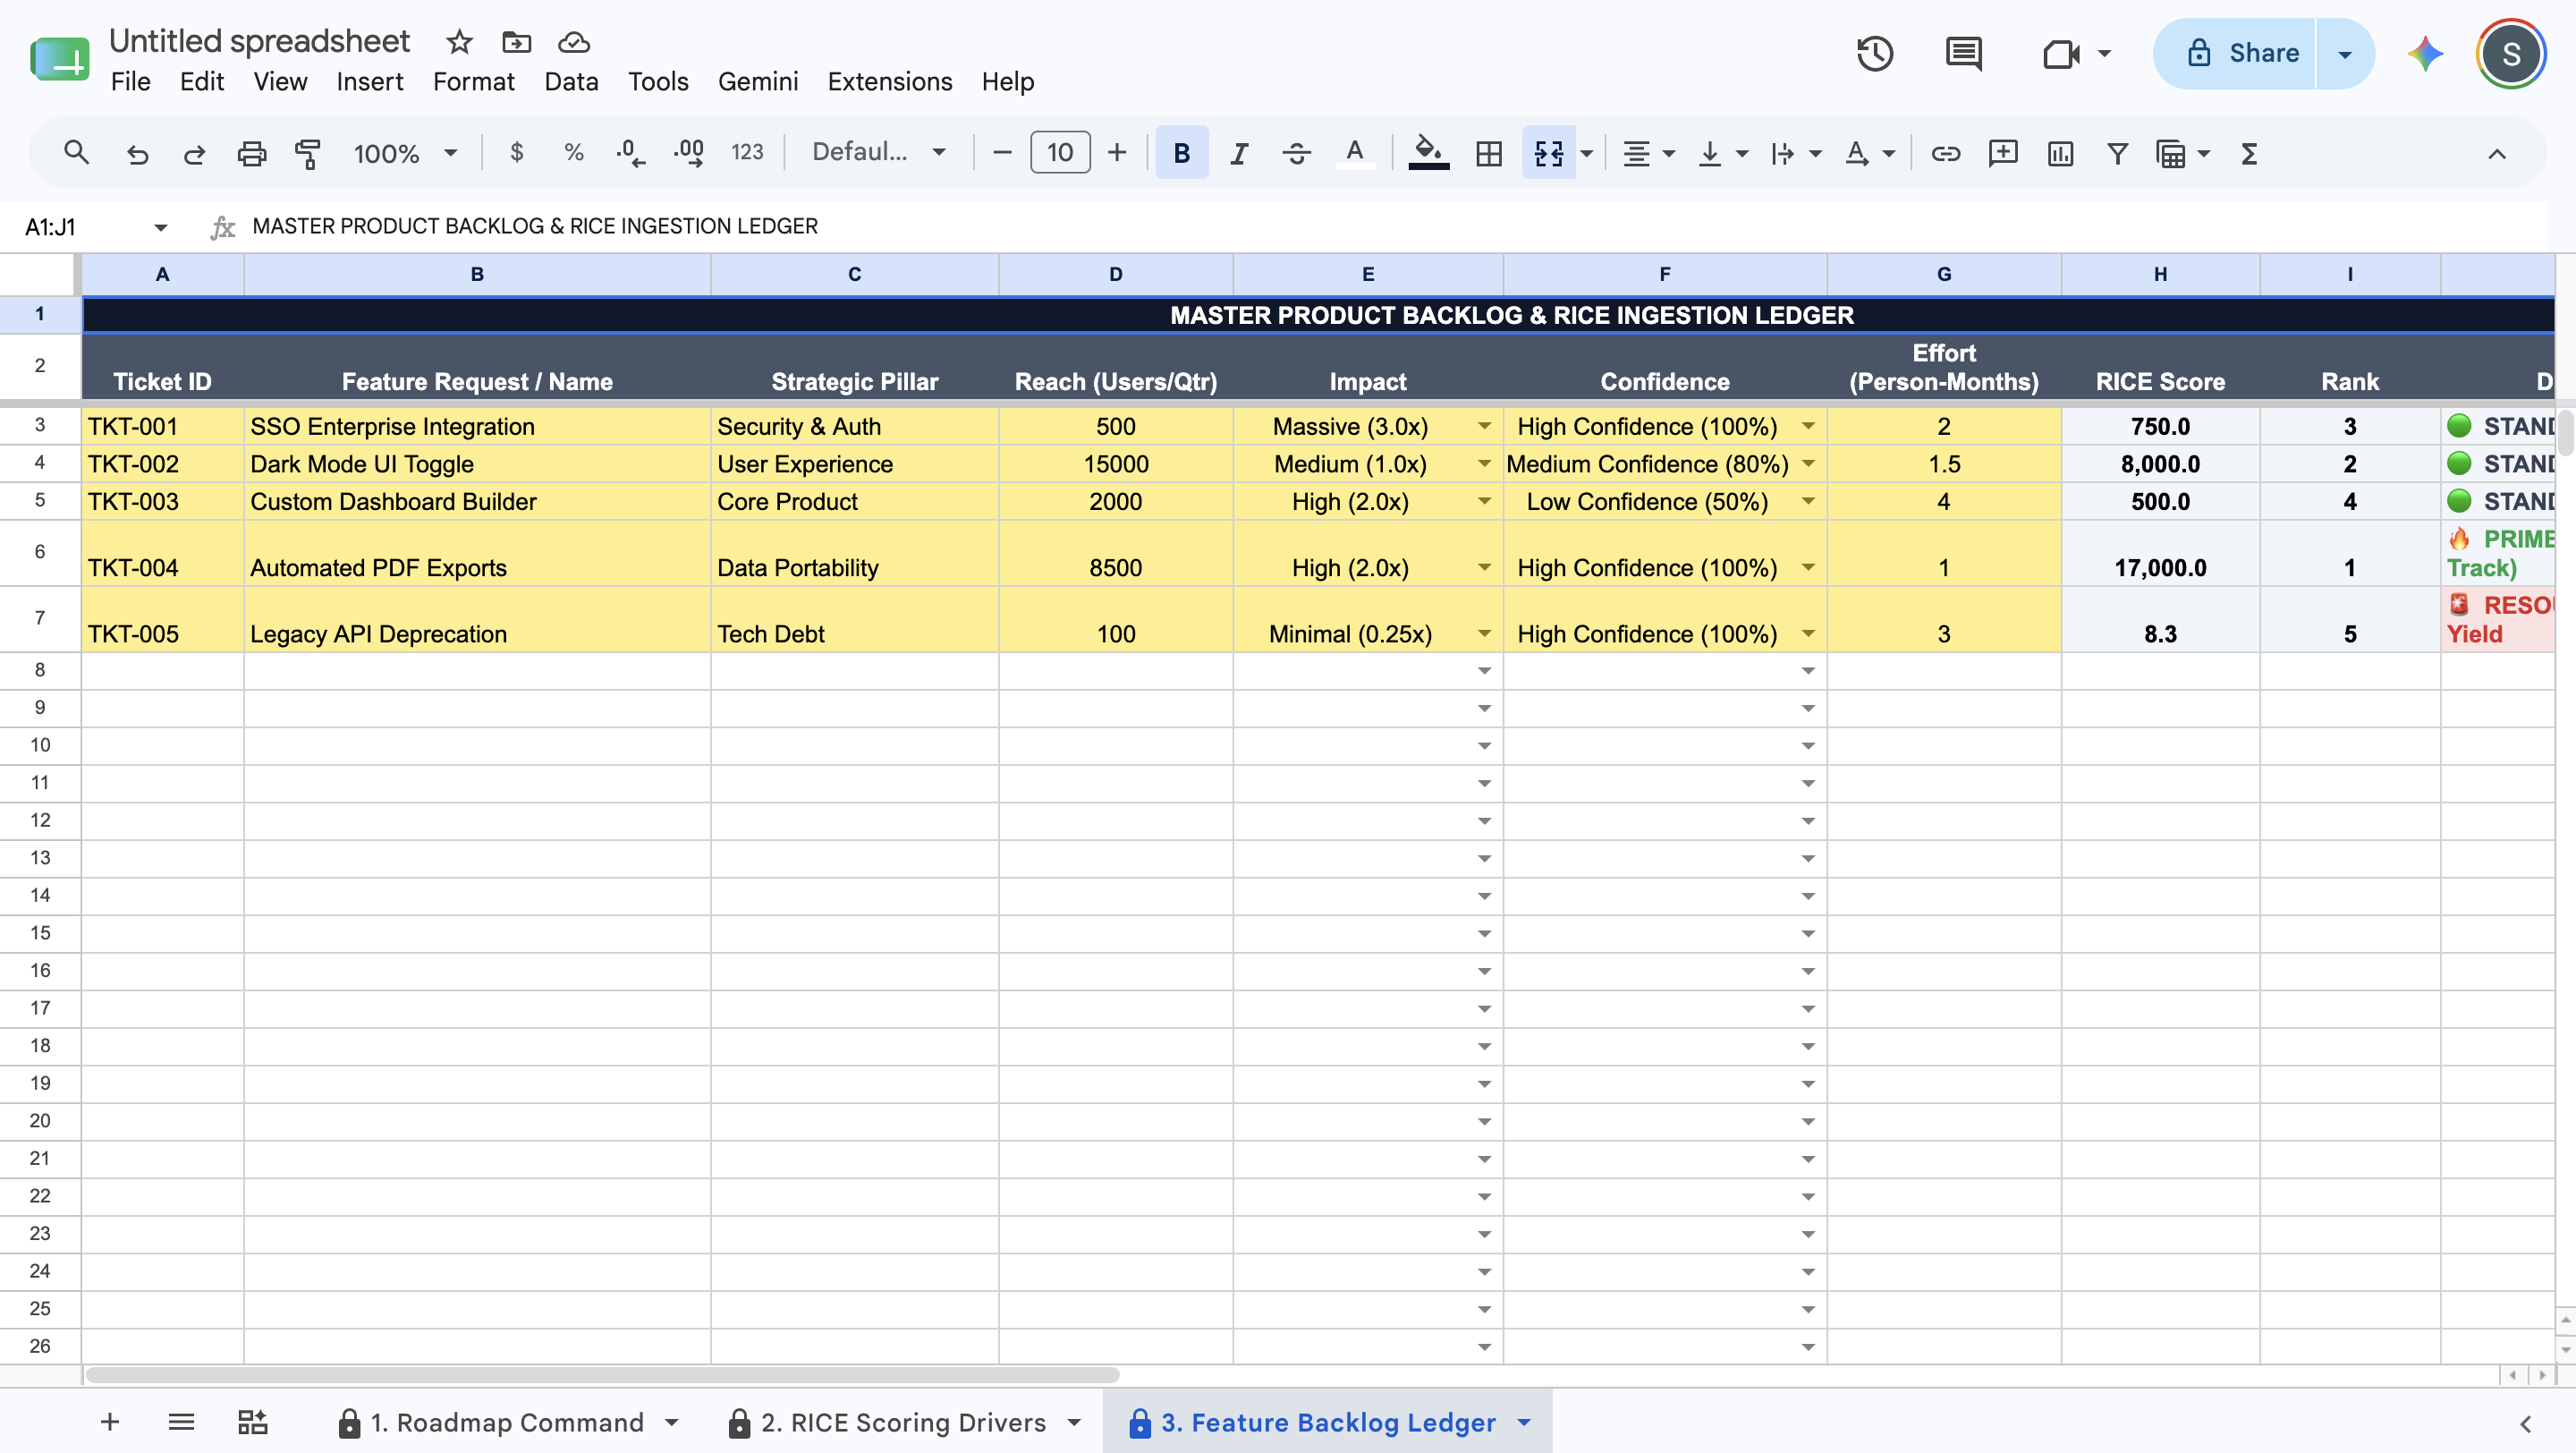Open the zoom level dropdown
Screen dimensions: 2576x1453
(x=405, y=153)
